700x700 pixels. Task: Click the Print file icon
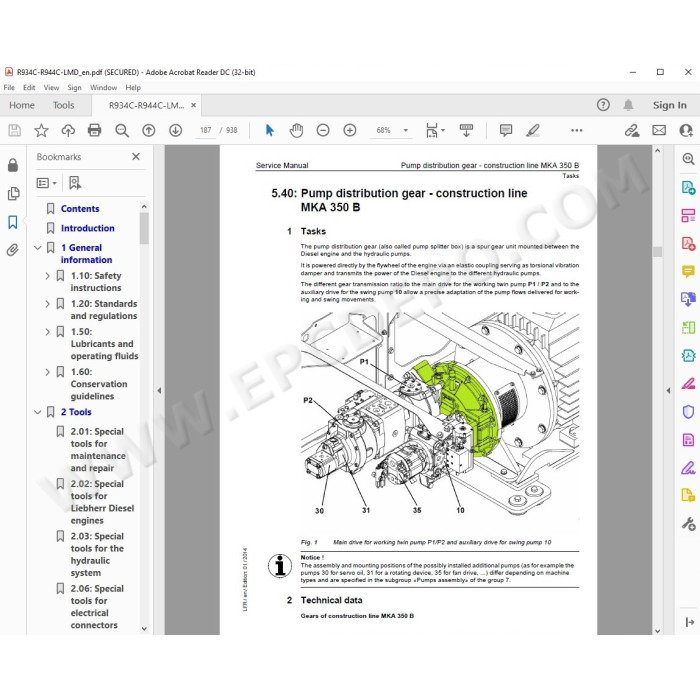tap(95, 130)
